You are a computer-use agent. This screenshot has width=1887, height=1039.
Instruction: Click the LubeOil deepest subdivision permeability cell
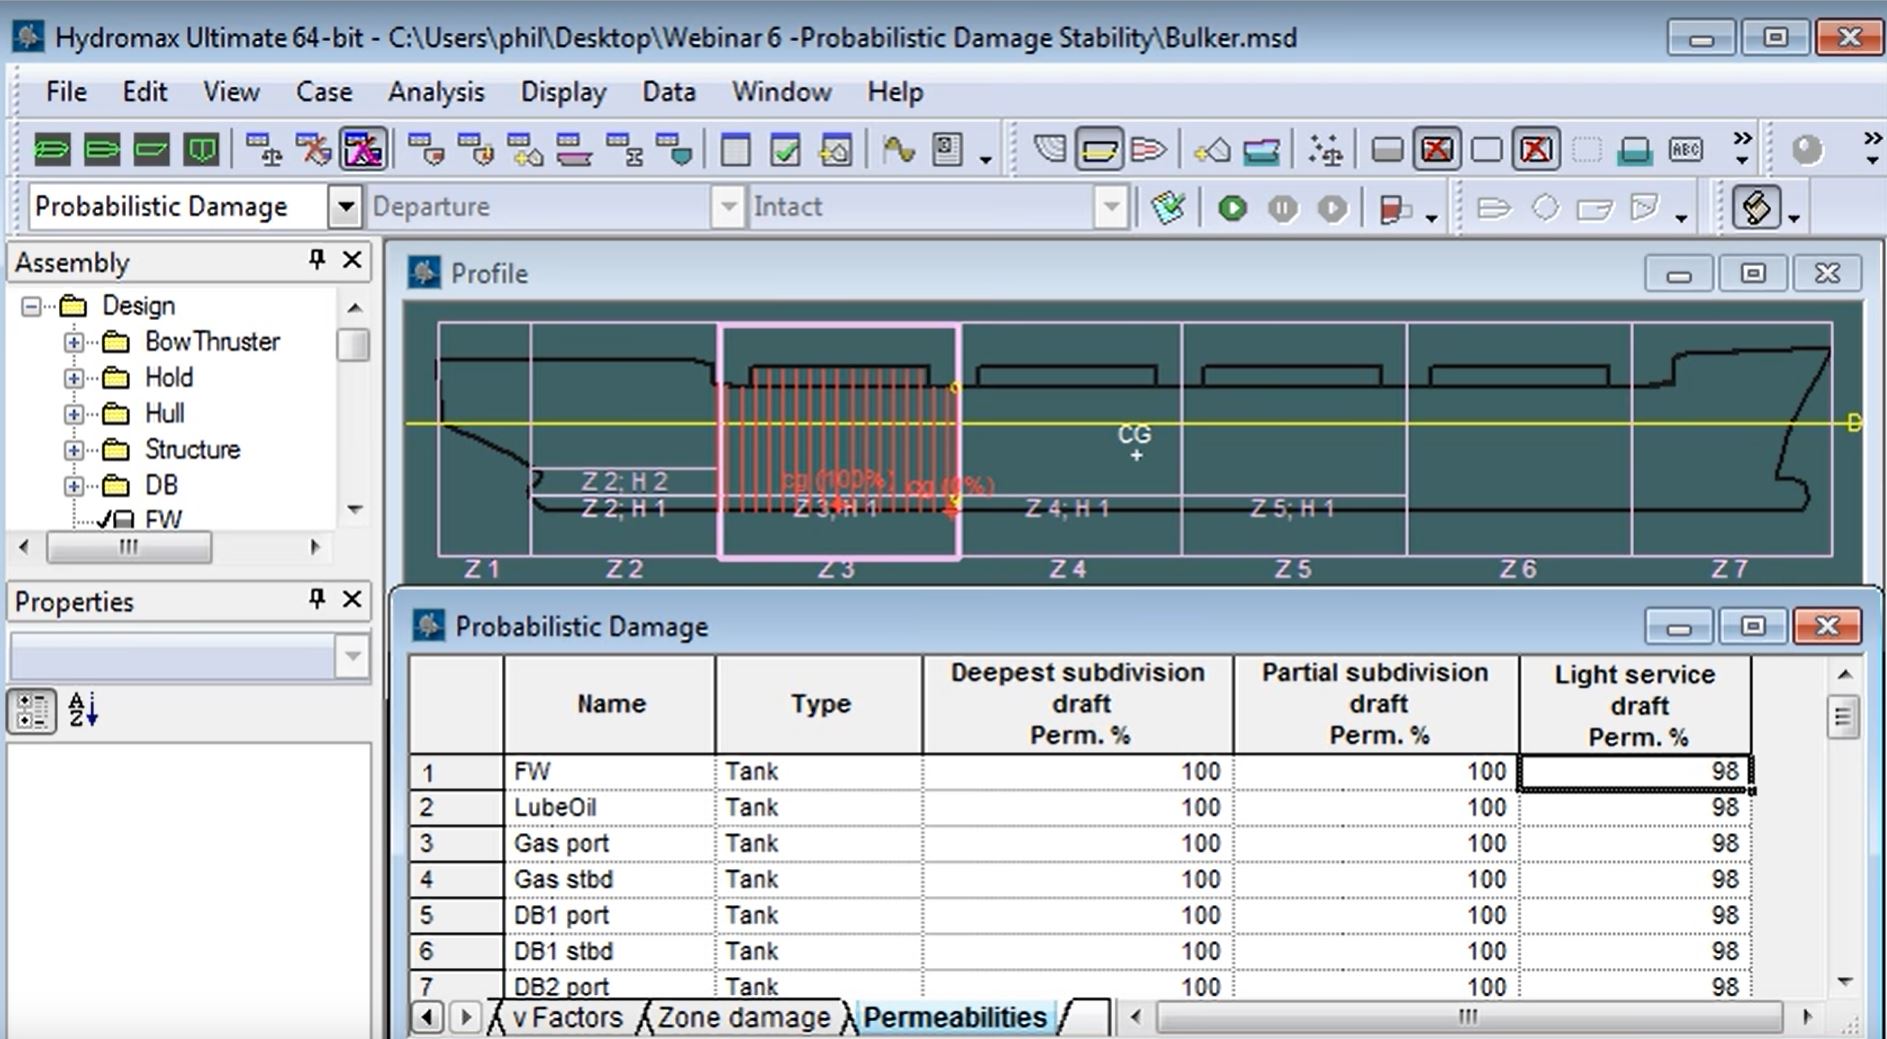point(1077,808)
